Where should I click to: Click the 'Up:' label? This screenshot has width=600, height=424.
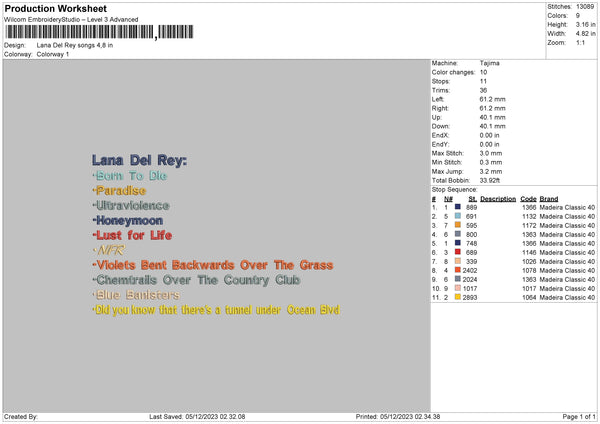tap(437, 117)
